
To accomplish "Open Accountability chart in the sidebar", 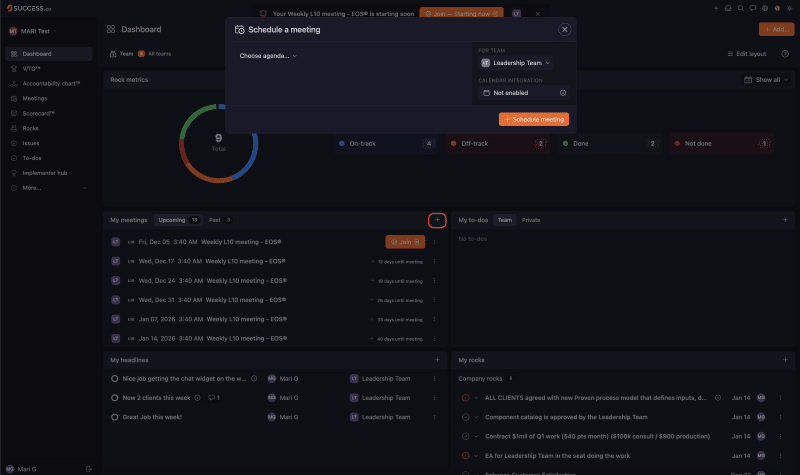I will pyautogui.click(x=48, y=83).
